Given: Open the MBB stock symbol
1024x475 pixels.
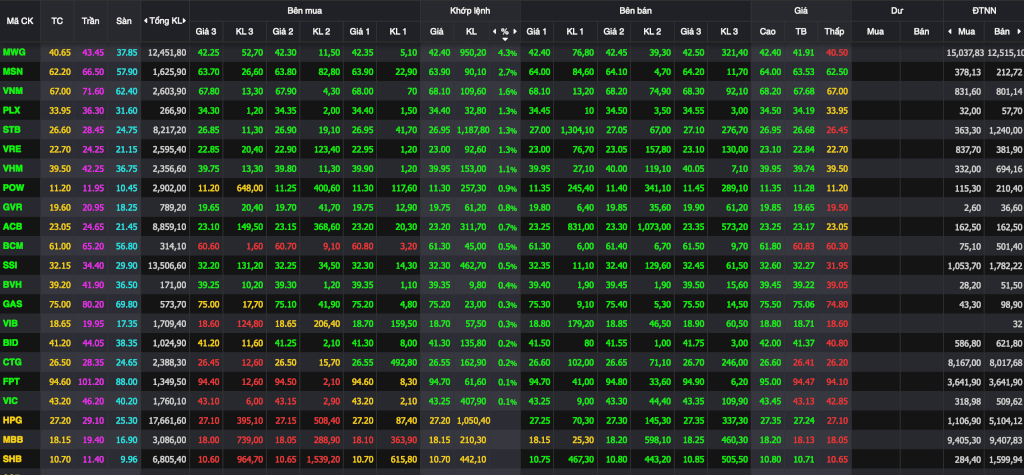Looking at the screenshot, I should pyautogui.click(x=12, y=439).
